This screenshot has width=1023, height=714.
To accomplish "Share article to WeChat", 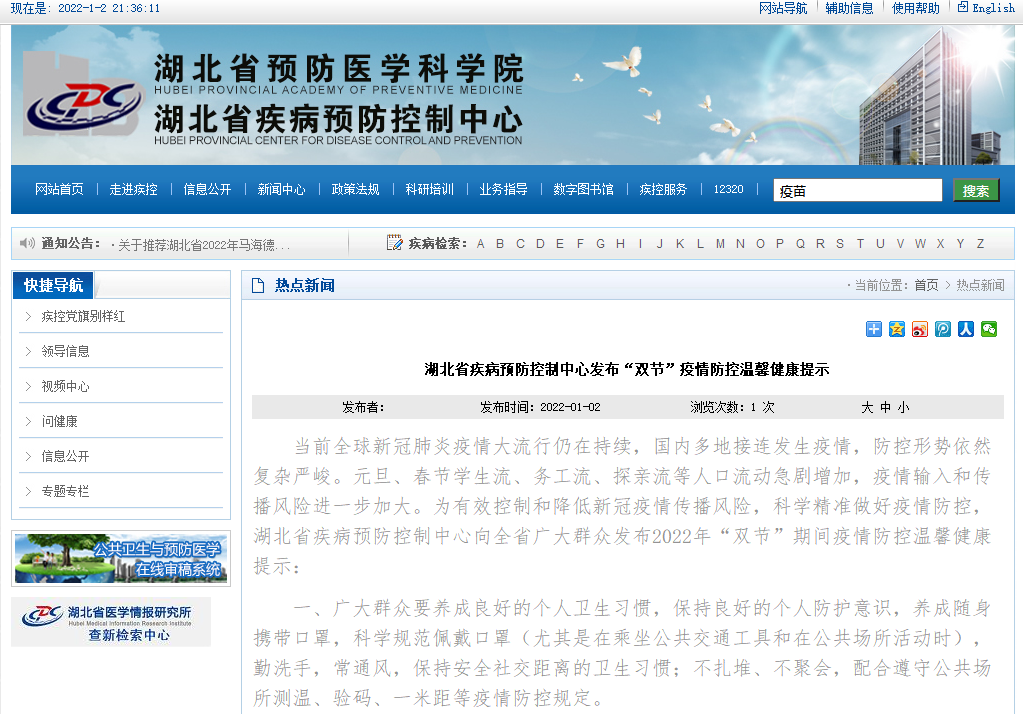I will coord(989,329).
